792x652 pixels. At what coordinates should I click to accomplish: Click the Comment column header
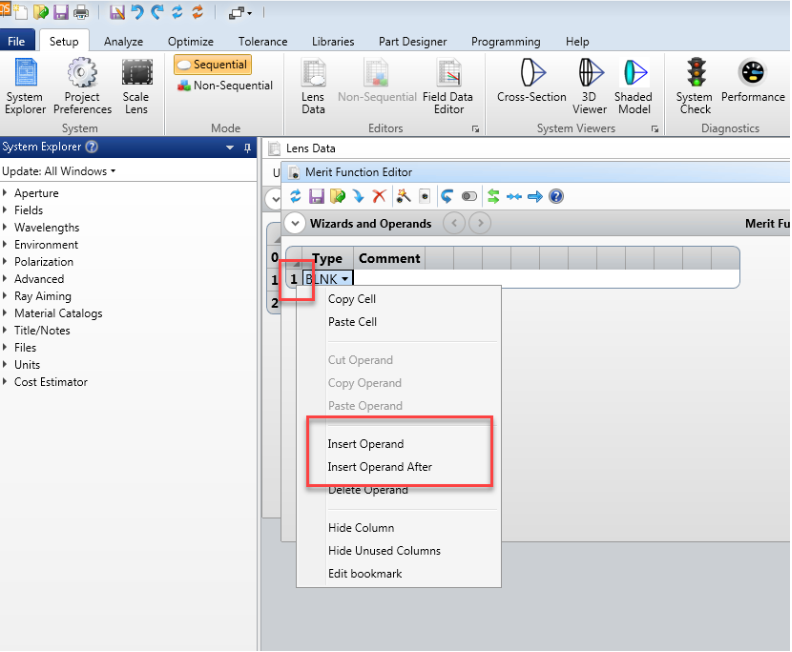click(389, 258)
